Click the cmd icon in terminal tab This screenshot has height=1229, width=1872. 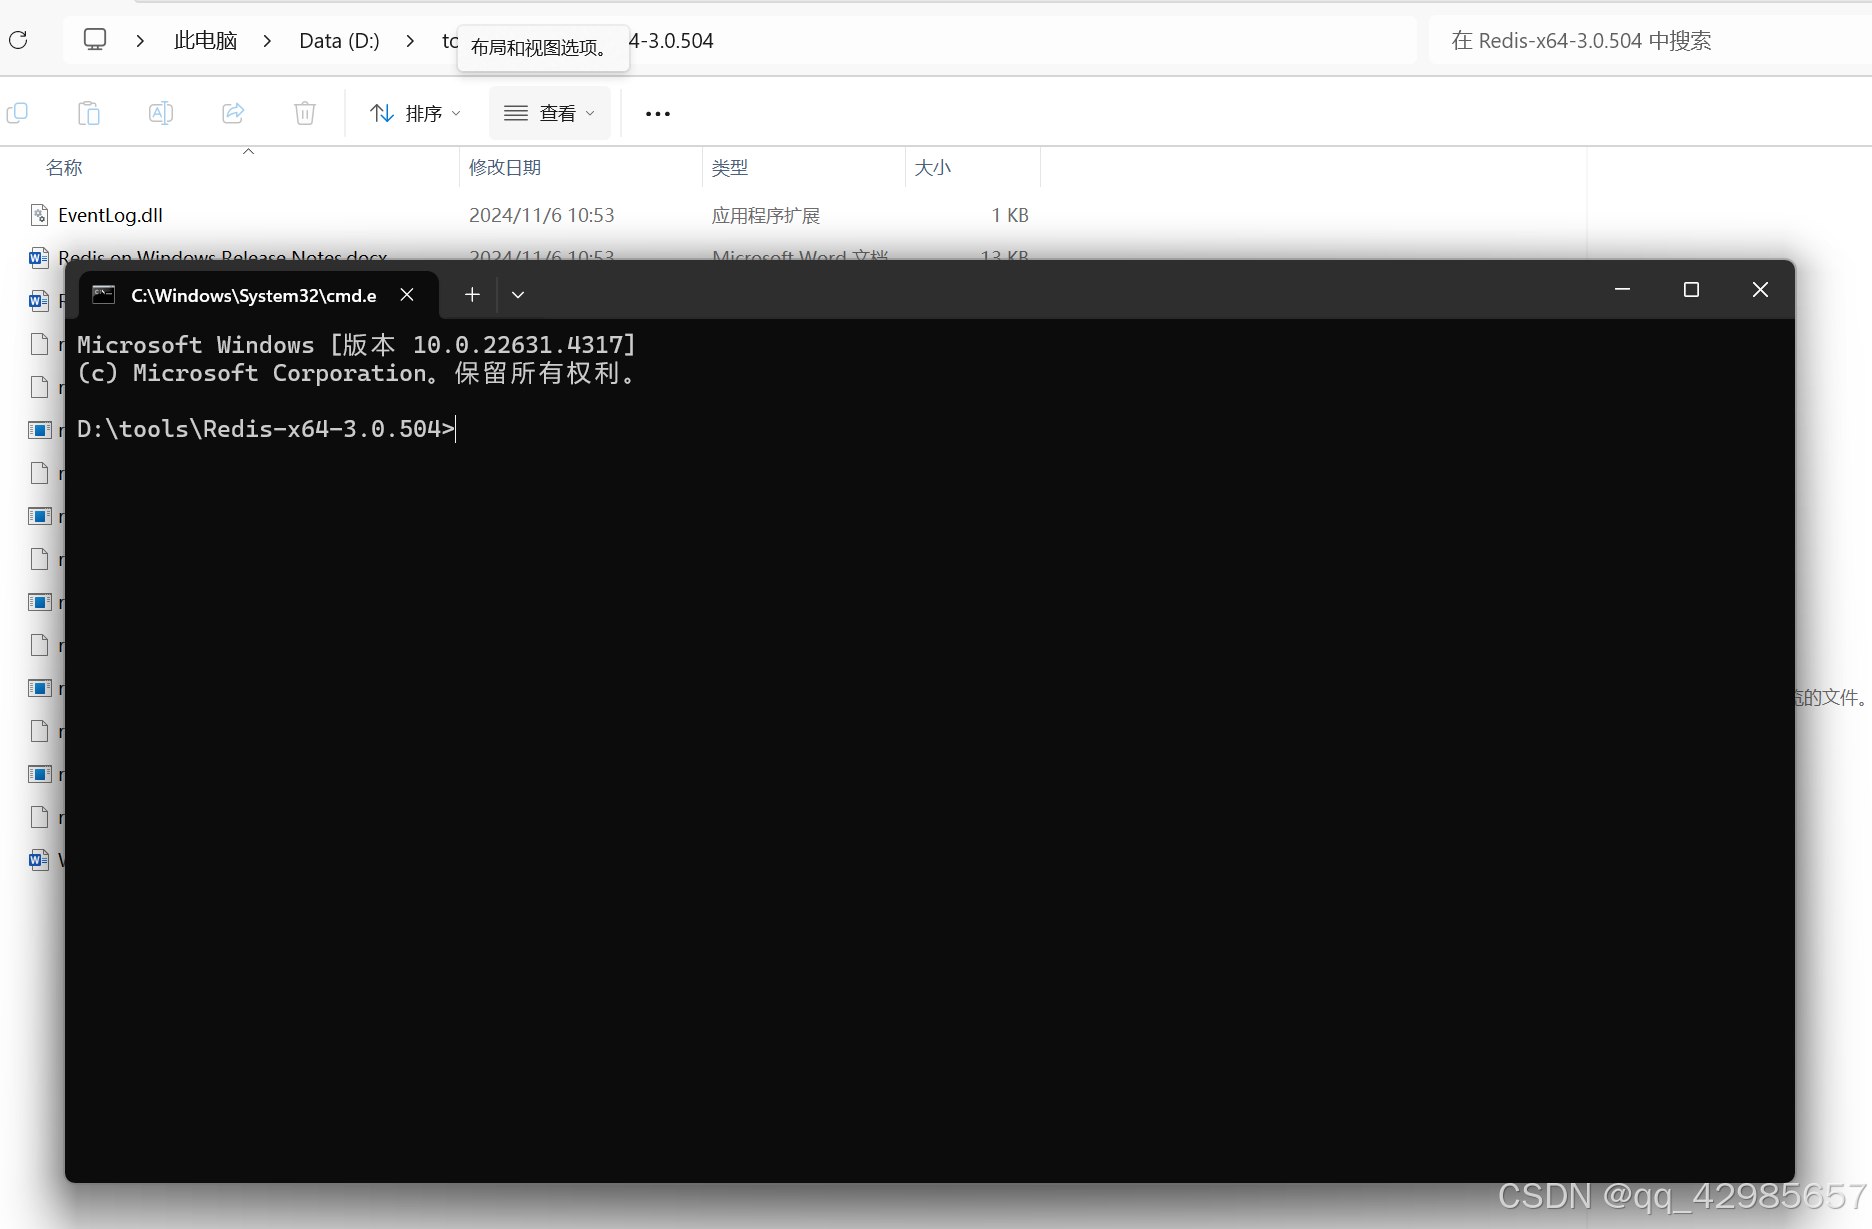(x=104, y=294)
